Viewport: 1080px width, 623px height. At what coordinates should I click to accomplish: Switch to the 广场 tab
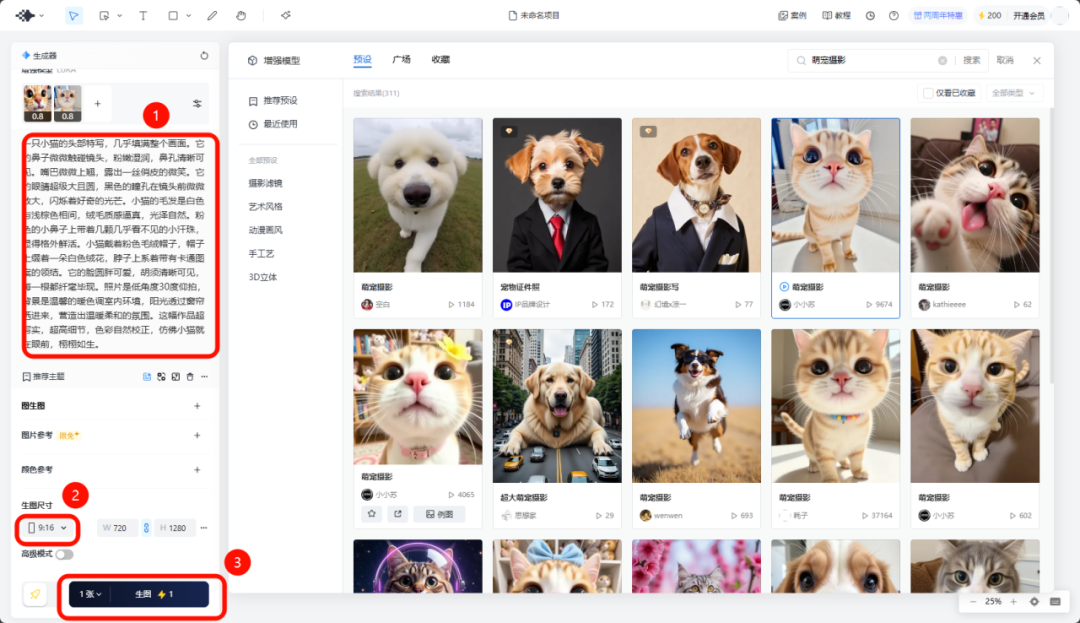coord(402,60)
